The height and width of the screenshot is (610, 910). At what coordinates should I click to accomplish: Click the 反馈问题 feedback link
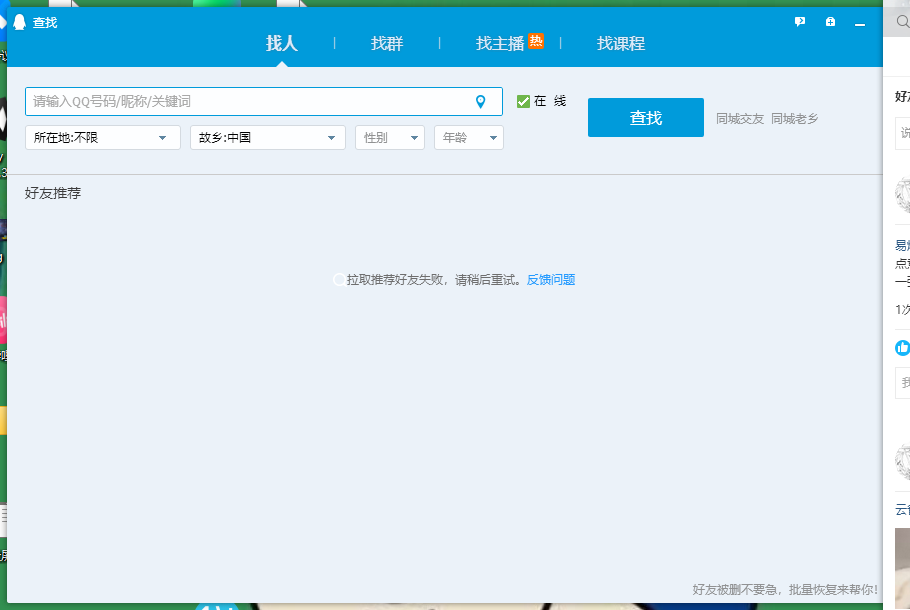(551, 280)
